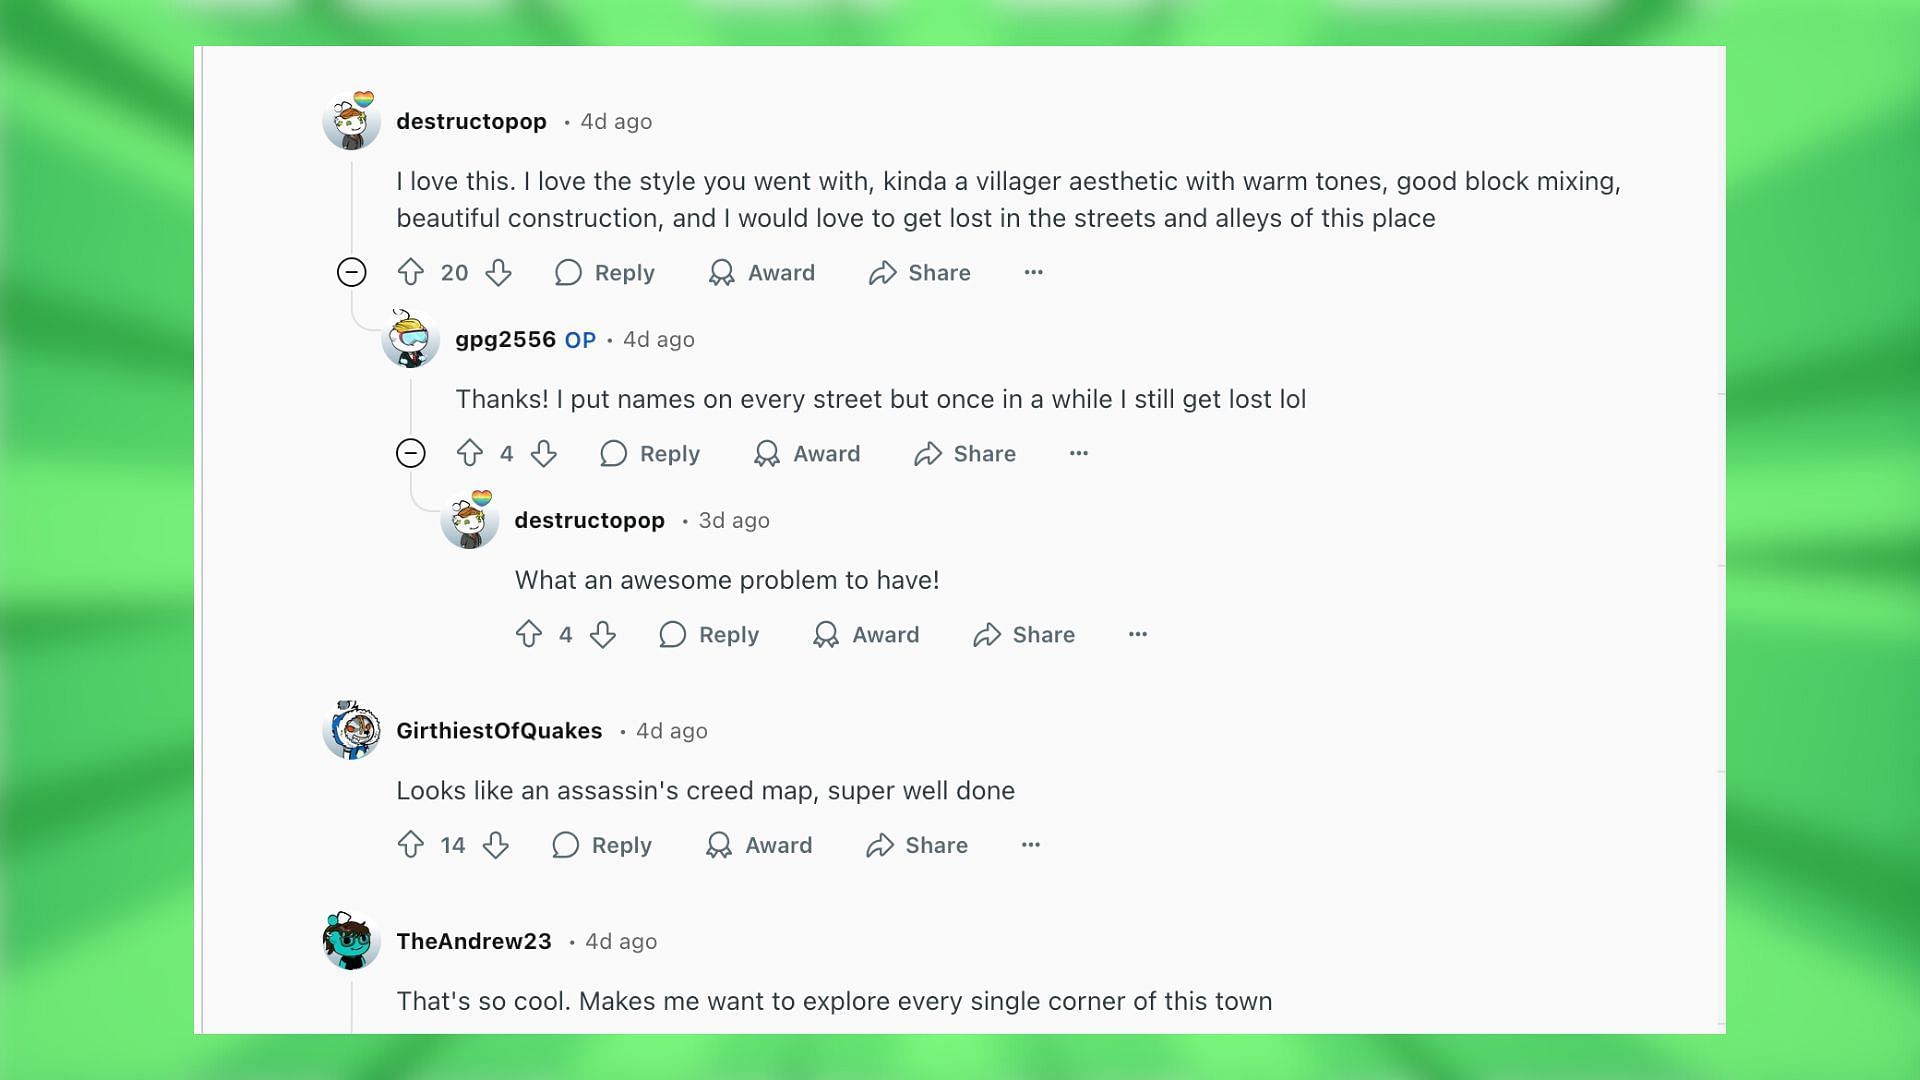Click the destructopop username link
Image resolution: width=1920 pixels, height=1080 pixels.
(x=471, y=120)
